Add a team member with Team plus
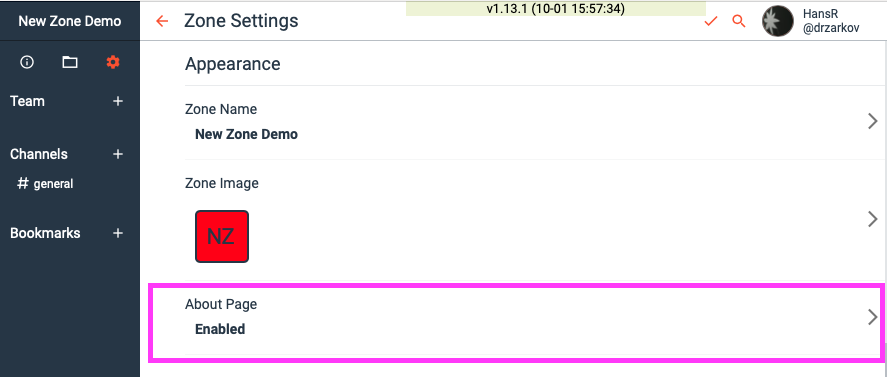Screen dimensions: 887x377 pos(118,101)
